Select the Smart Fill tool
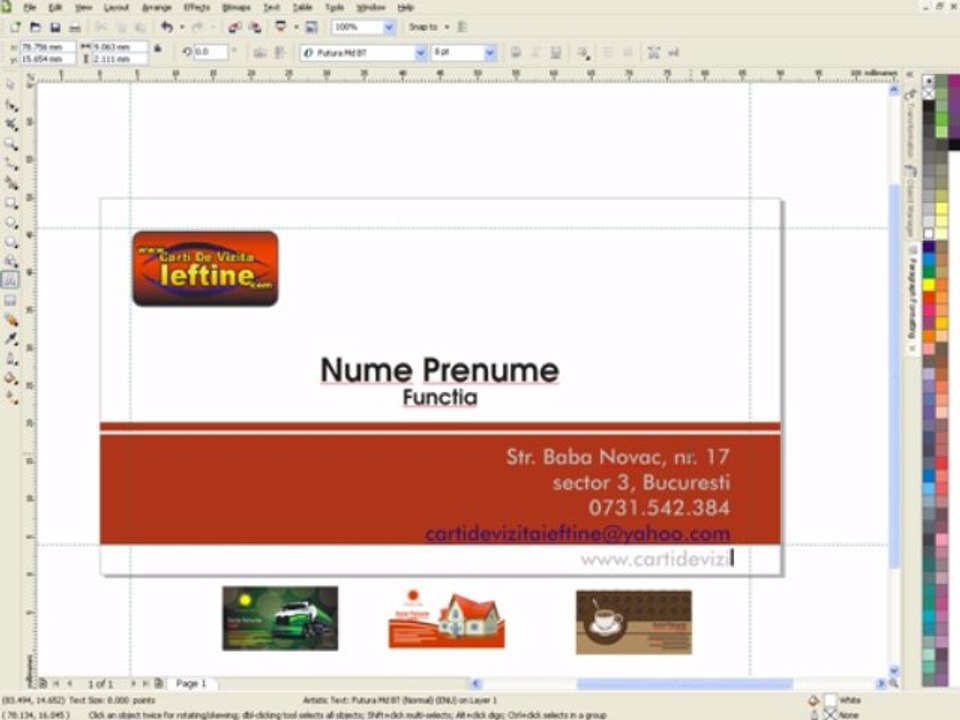 [x=10, y=183]
